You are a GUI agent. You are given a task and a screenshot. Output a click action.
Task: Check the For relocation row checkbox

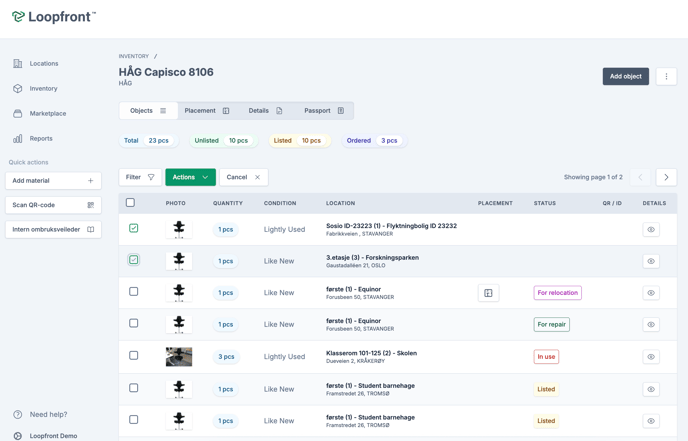(133, 291)
